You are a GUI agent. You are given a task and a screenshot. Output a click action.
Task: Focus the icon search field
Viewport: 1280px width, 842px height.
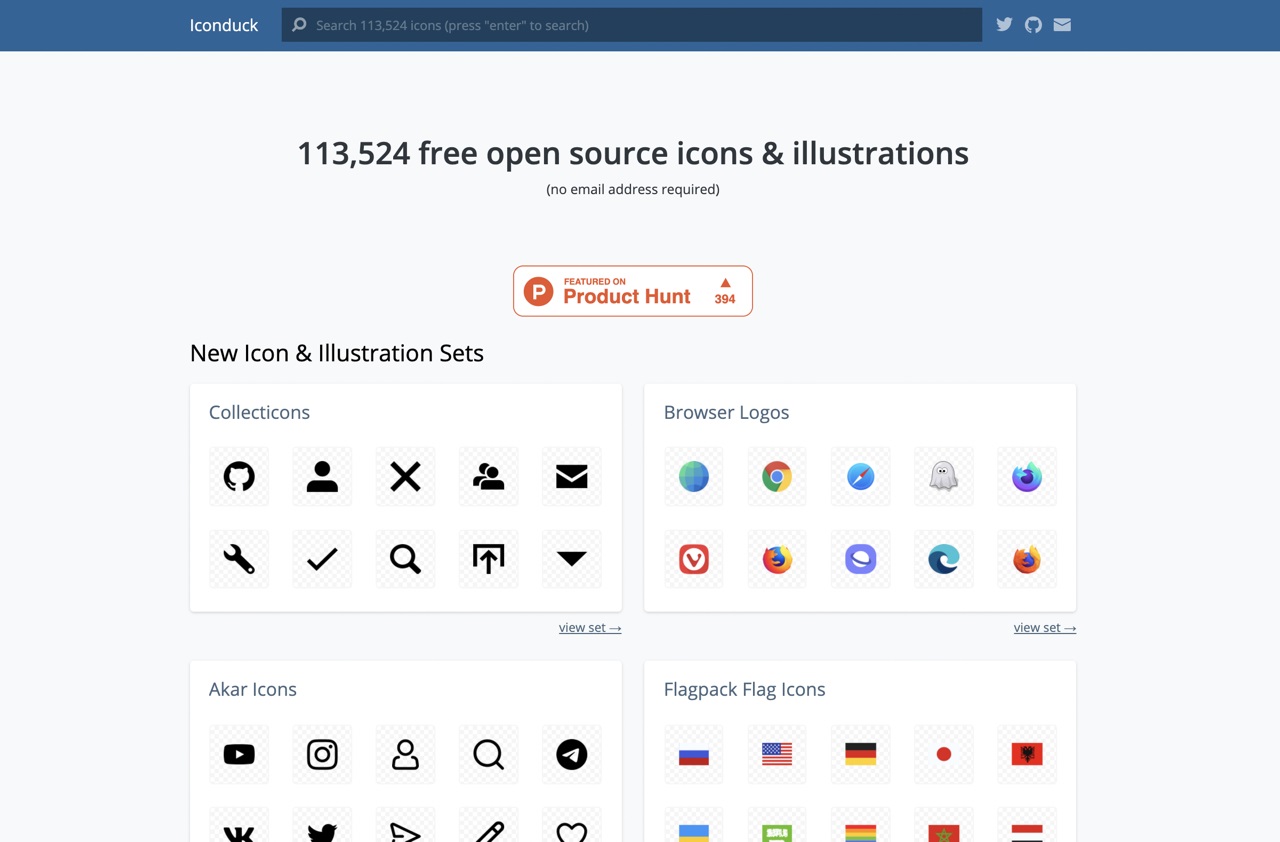coord(632,25)
